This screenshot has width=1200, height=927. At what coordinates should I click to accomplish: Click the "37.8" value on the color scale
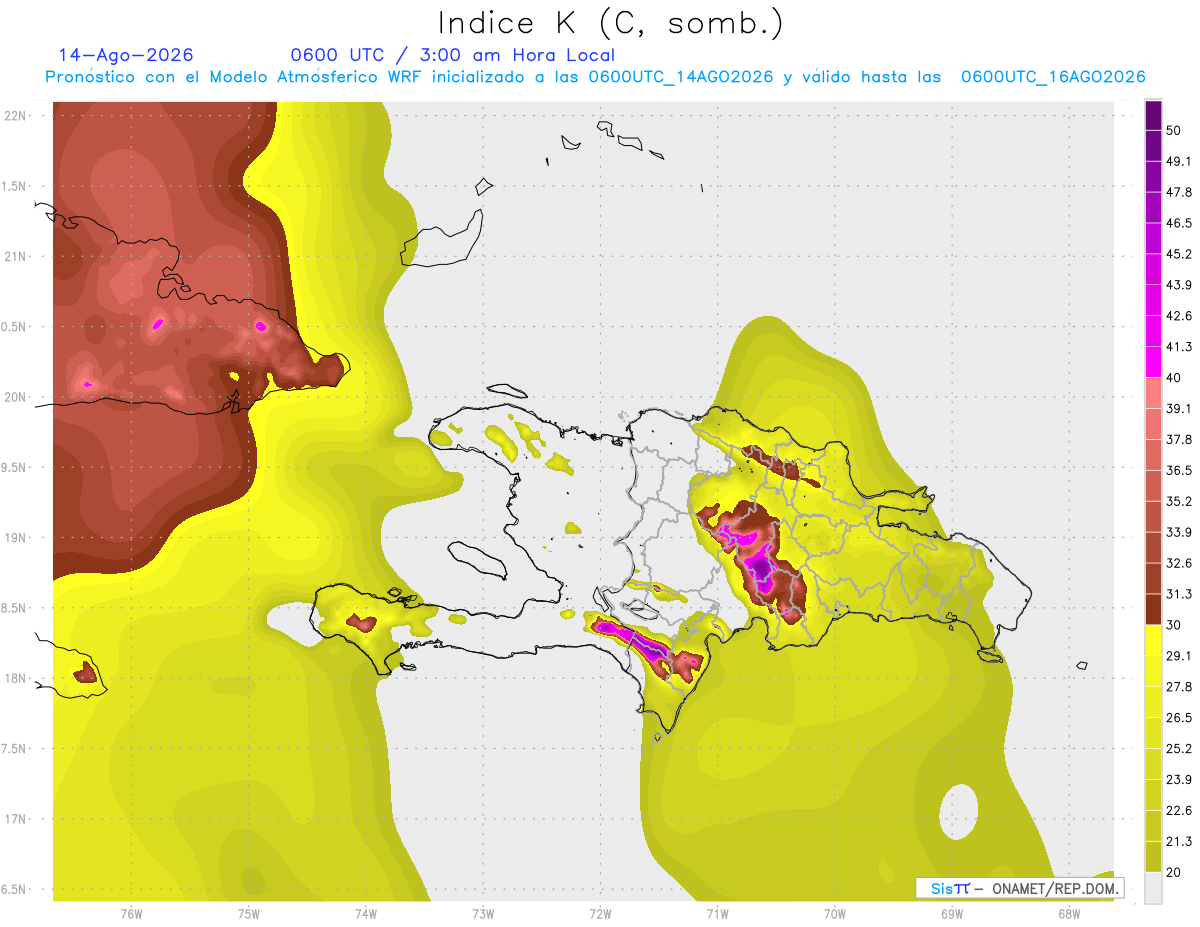point(1179,439)
